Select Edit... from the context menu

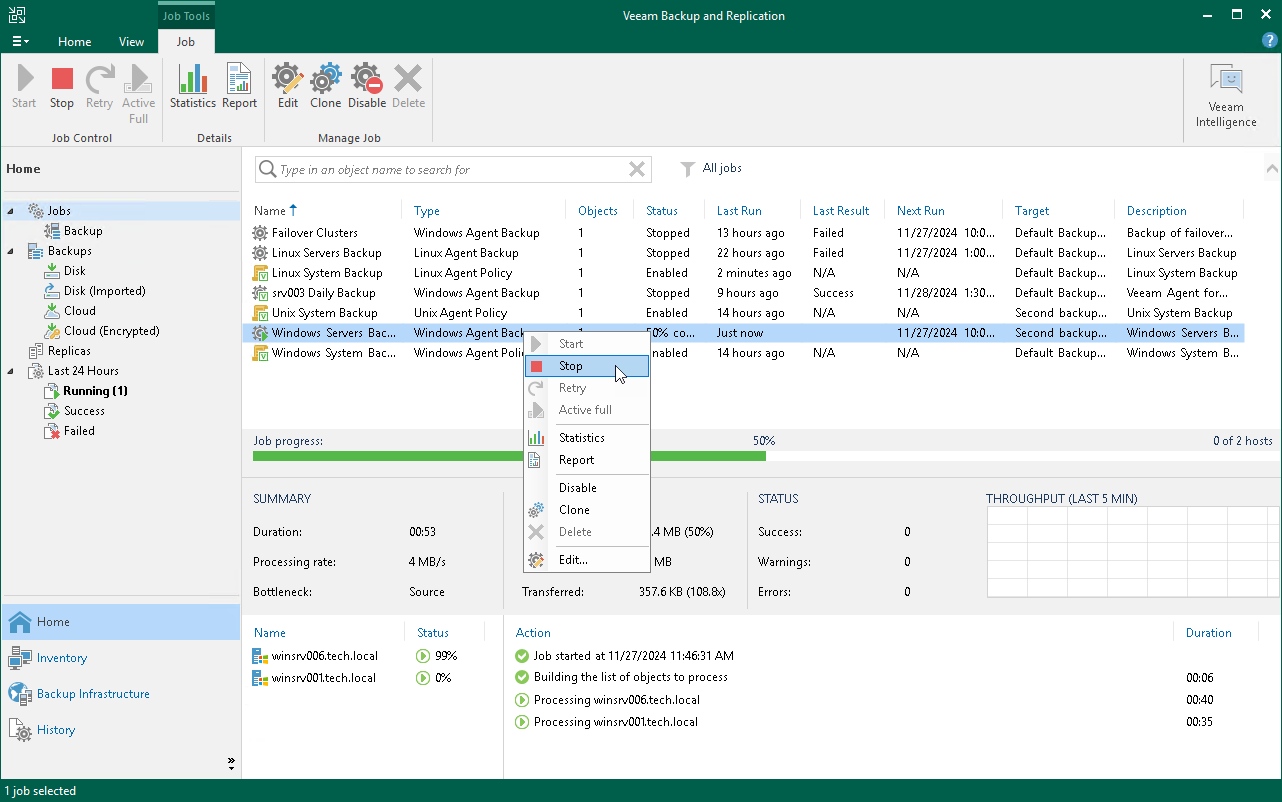tap(573, 560)
